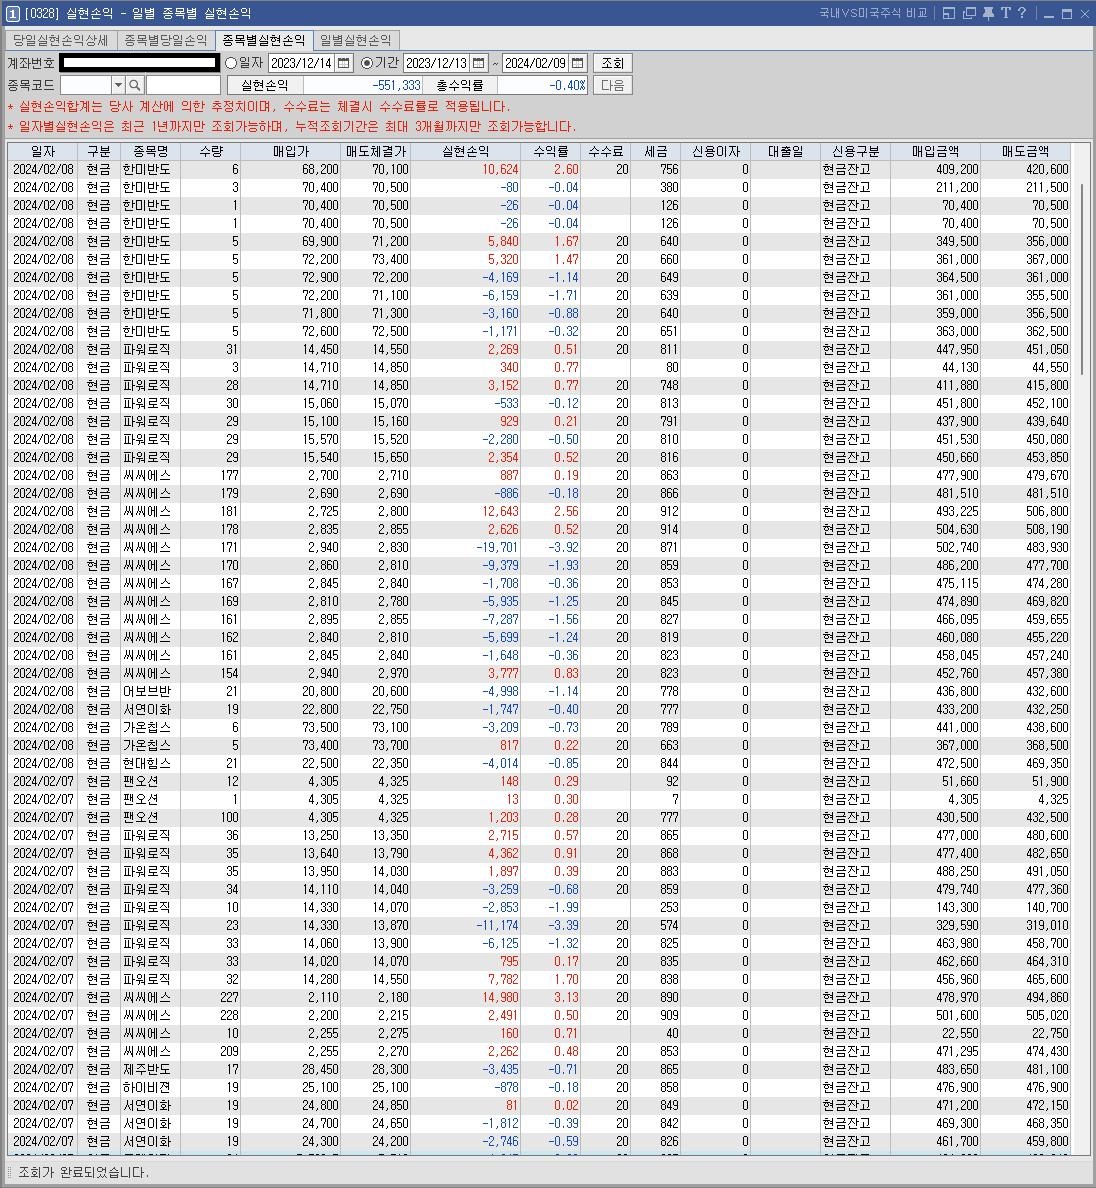Viewport: 1096px width, 1188px height.
Task: Click the return rate value 3.13
Action: point(566,997)
